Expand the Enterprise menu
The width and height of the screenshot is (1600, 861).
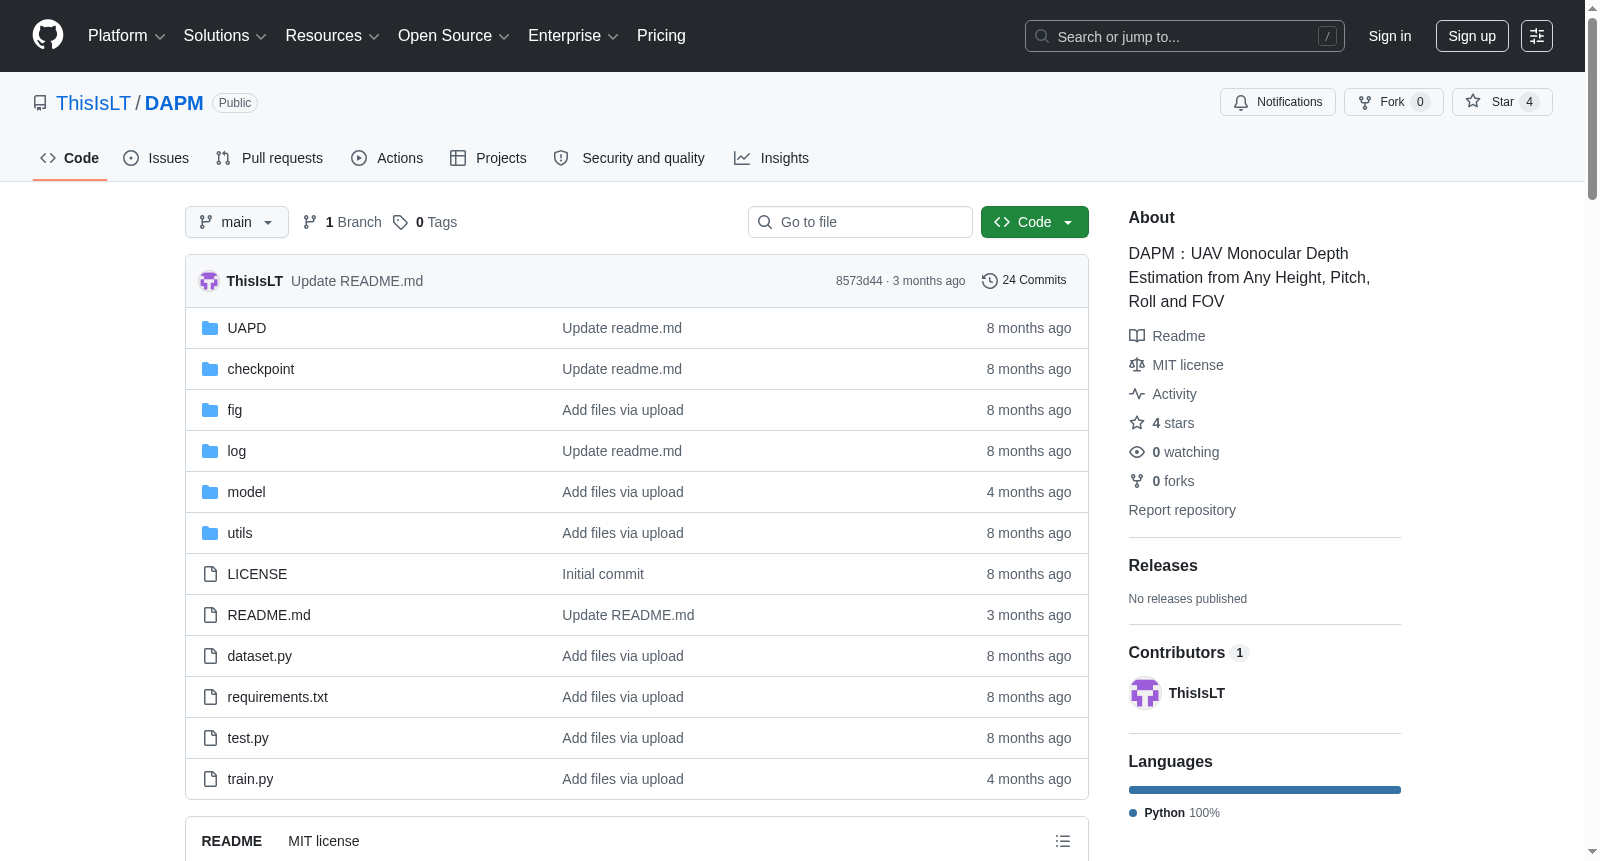tap(573, 36)
